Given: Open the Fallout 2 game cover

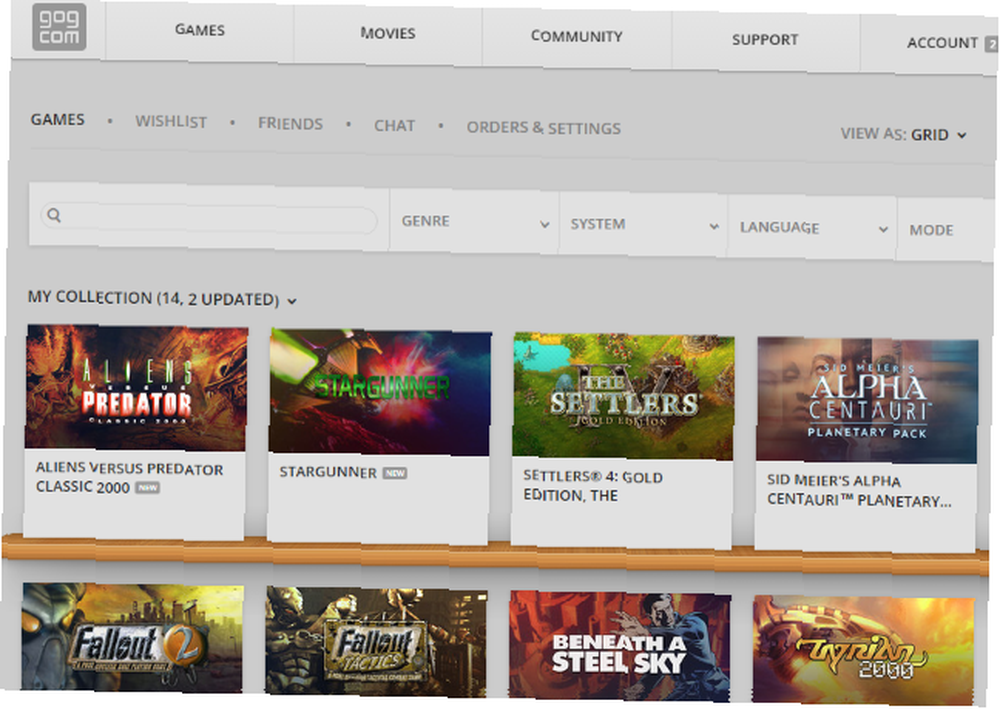Looking at the screenshot, I should pos(132,638).
